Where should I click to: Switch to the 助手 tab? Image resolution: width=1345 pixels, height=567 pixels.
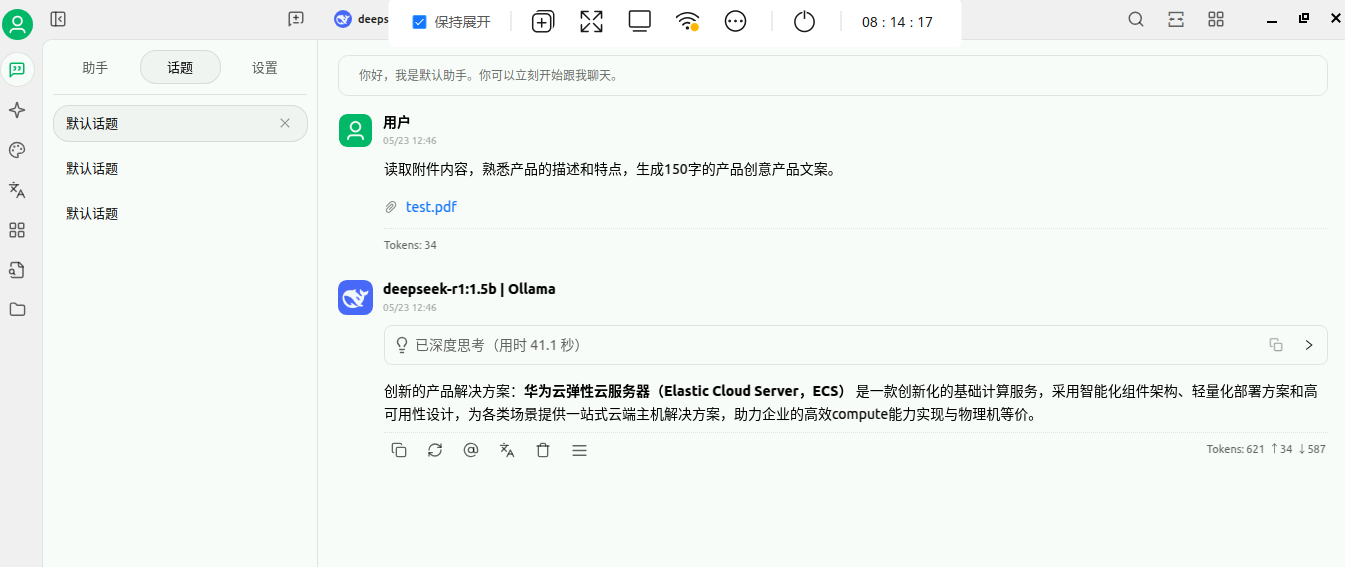[95, 68]
